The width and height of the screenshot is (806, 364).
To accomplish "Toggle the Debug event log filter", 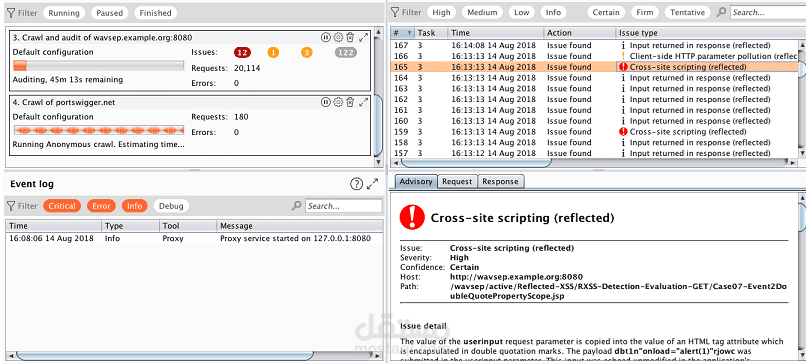I will click(x=171, y=206).
